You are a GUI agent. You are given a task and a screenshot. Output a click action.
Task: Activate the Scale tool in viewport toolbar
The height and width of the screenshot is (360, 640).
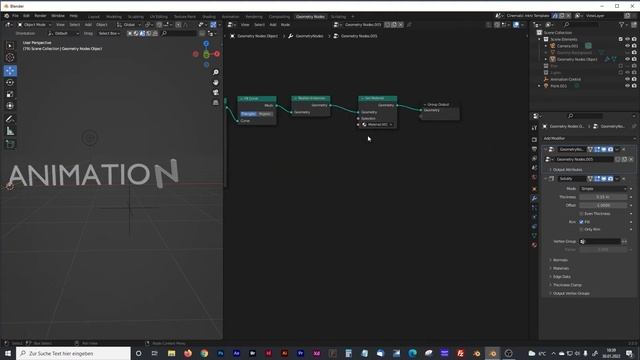10,94
